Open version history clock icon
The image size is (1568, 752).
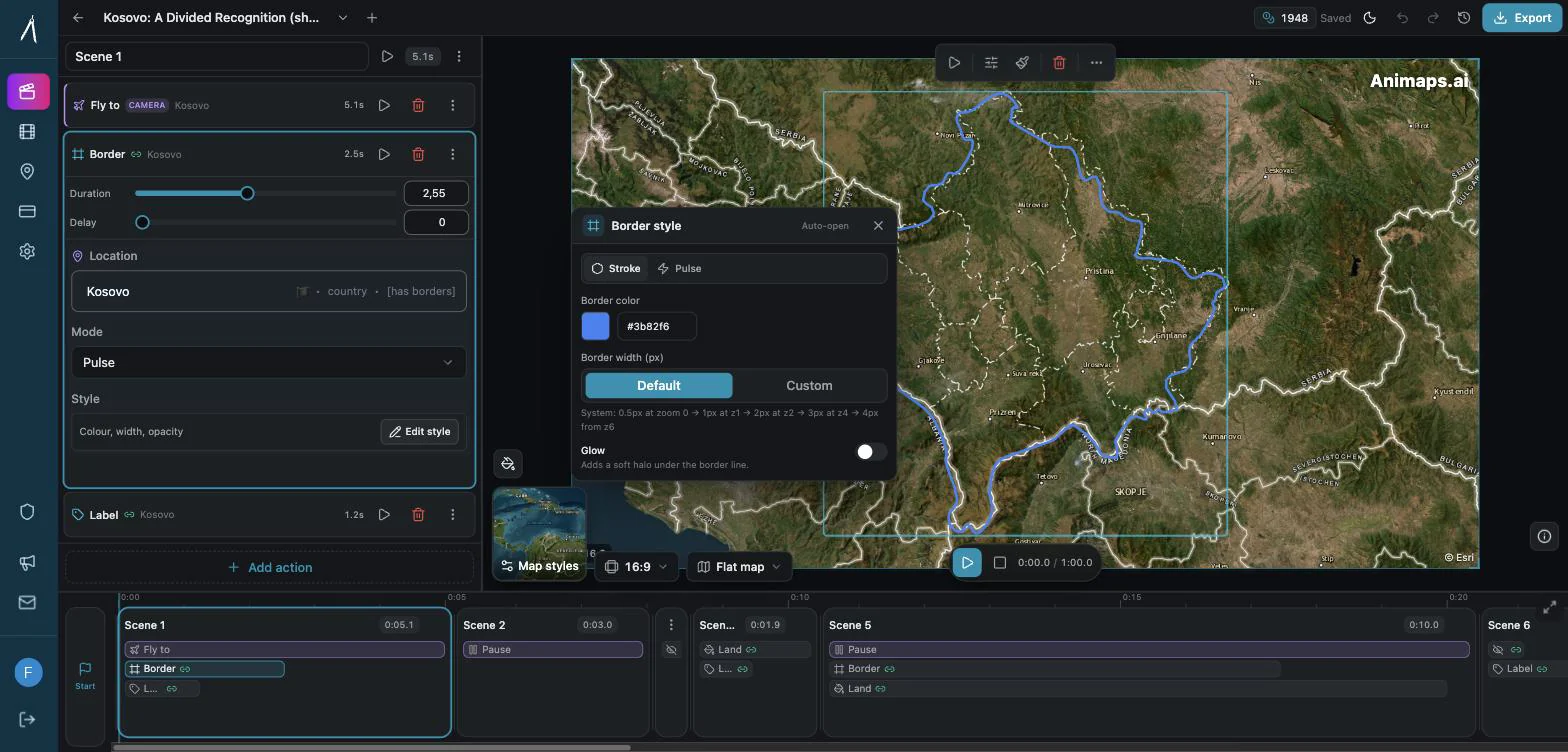click(x=1464, y=18)
